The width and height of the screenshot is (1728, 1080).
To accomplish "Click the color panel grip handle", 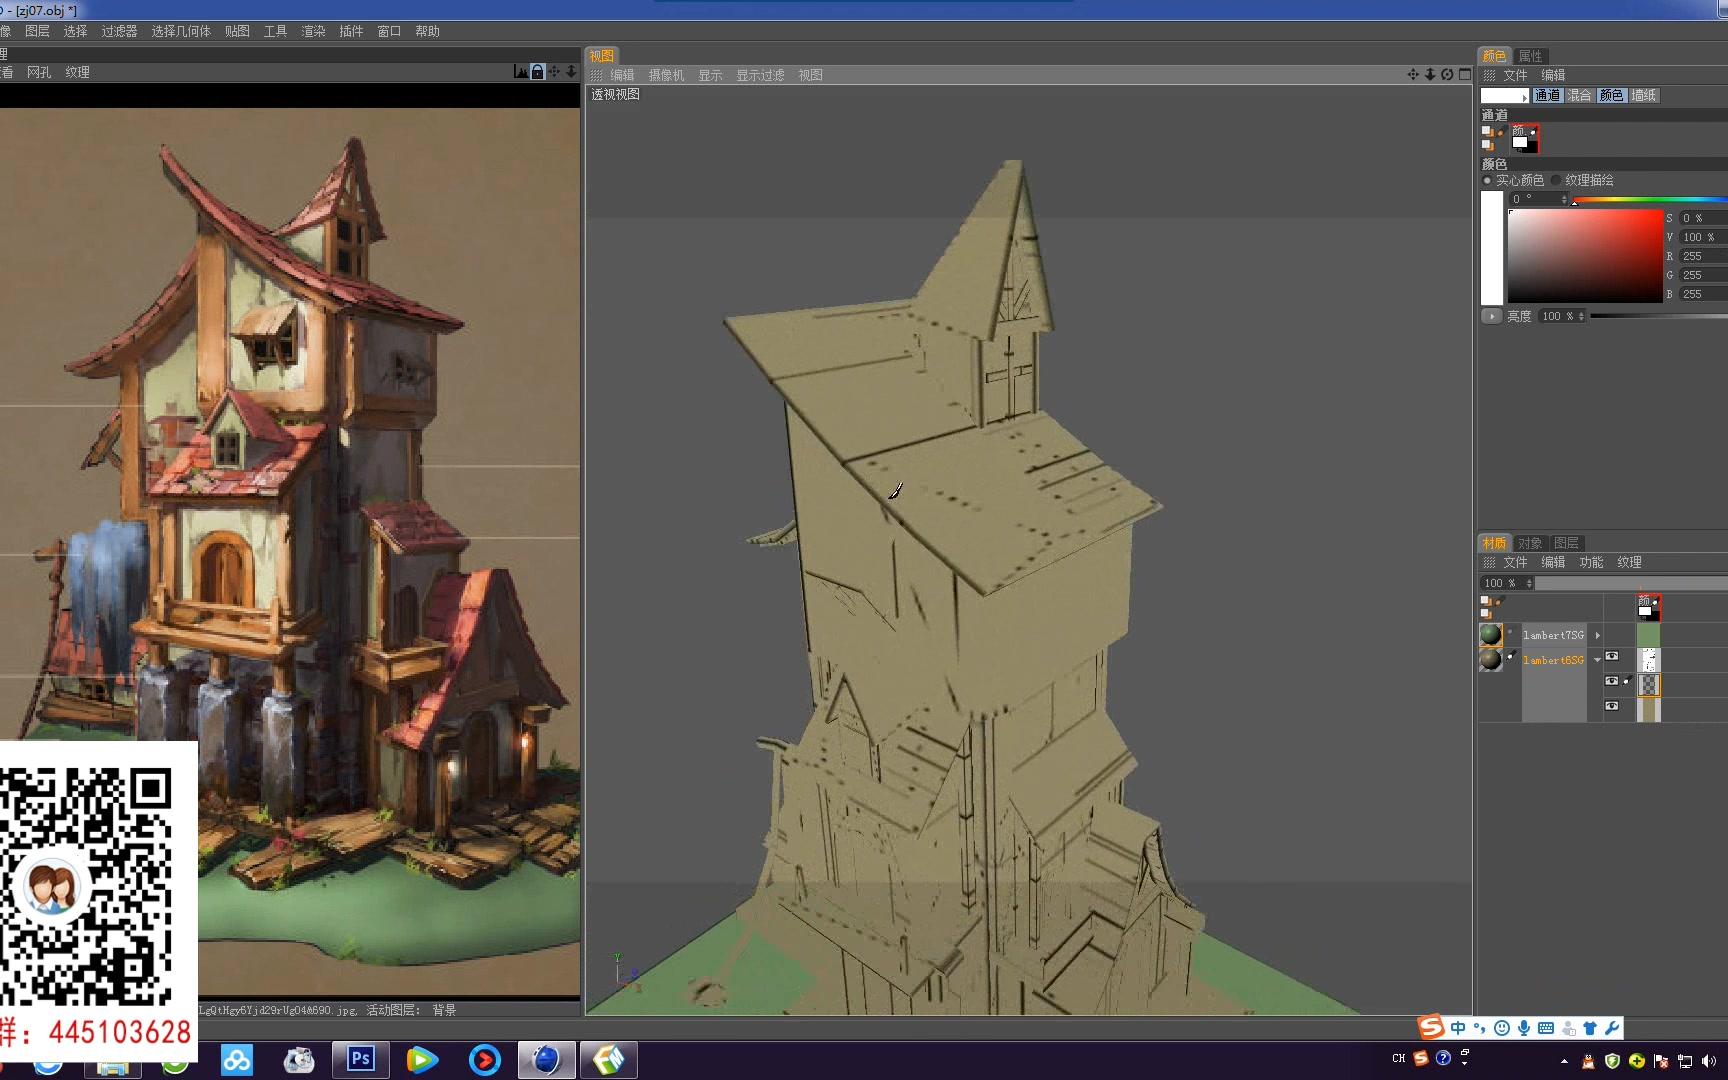I will click(1489, 75).
